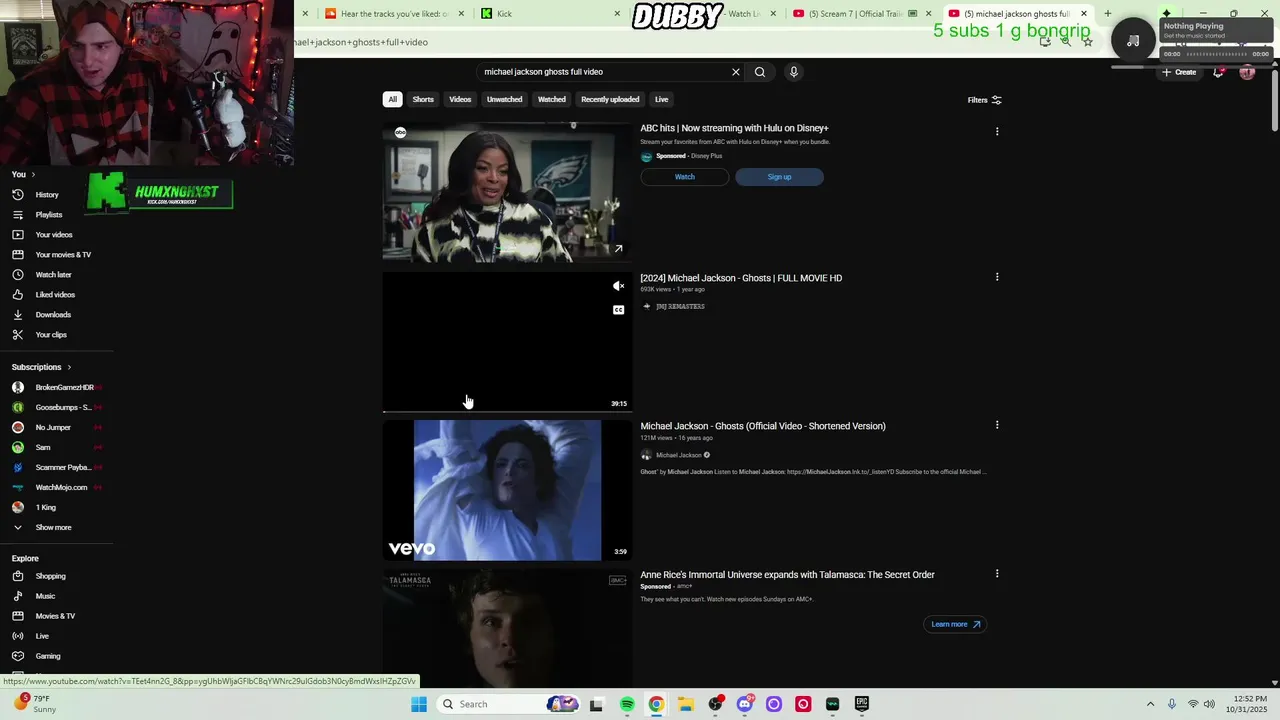Clear the YouTube search box with X

[736, 72]
